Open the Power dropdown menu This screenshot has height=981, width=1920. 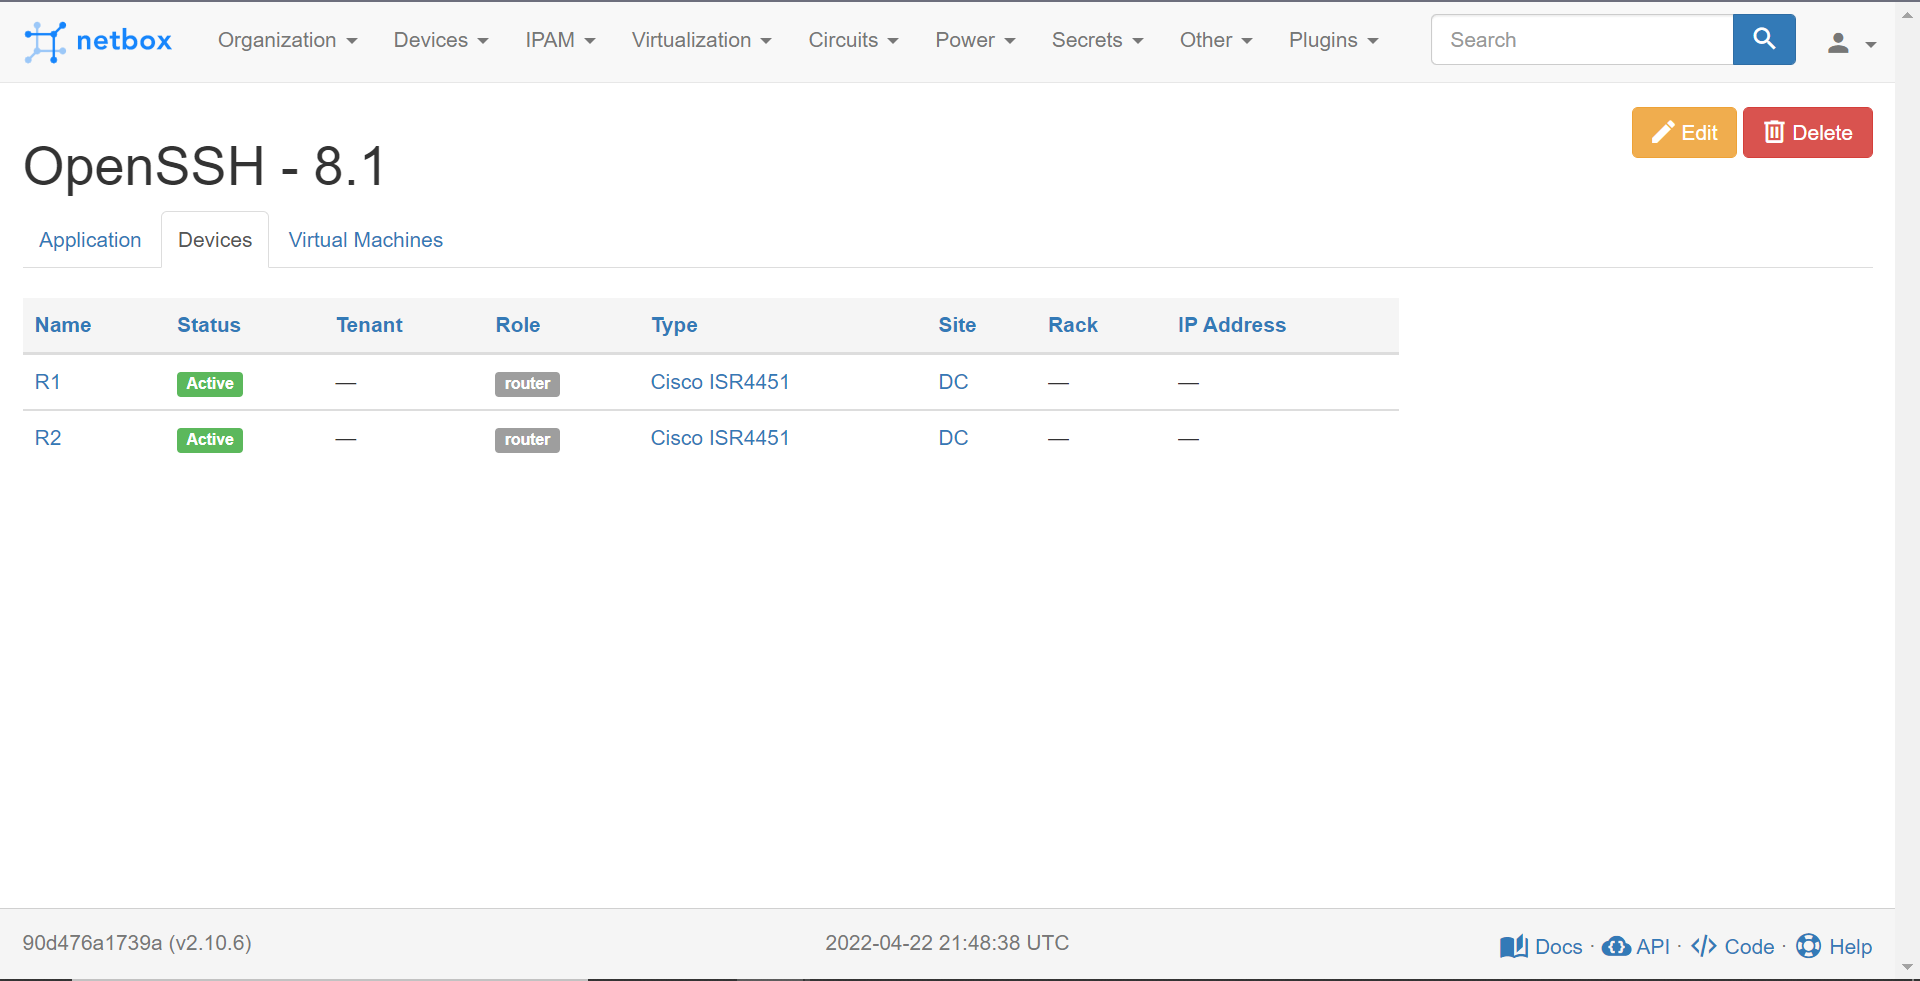[x=975, y=40]
